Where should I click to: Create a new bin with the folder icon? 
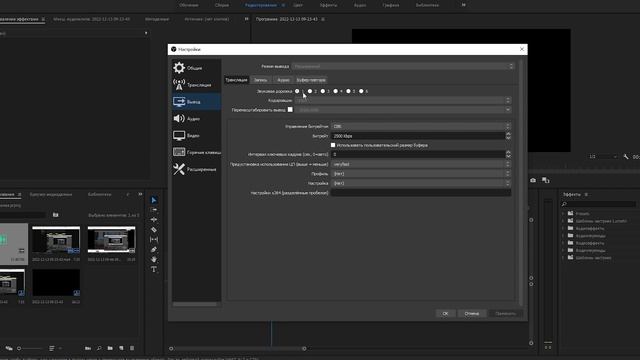(110, 348)
